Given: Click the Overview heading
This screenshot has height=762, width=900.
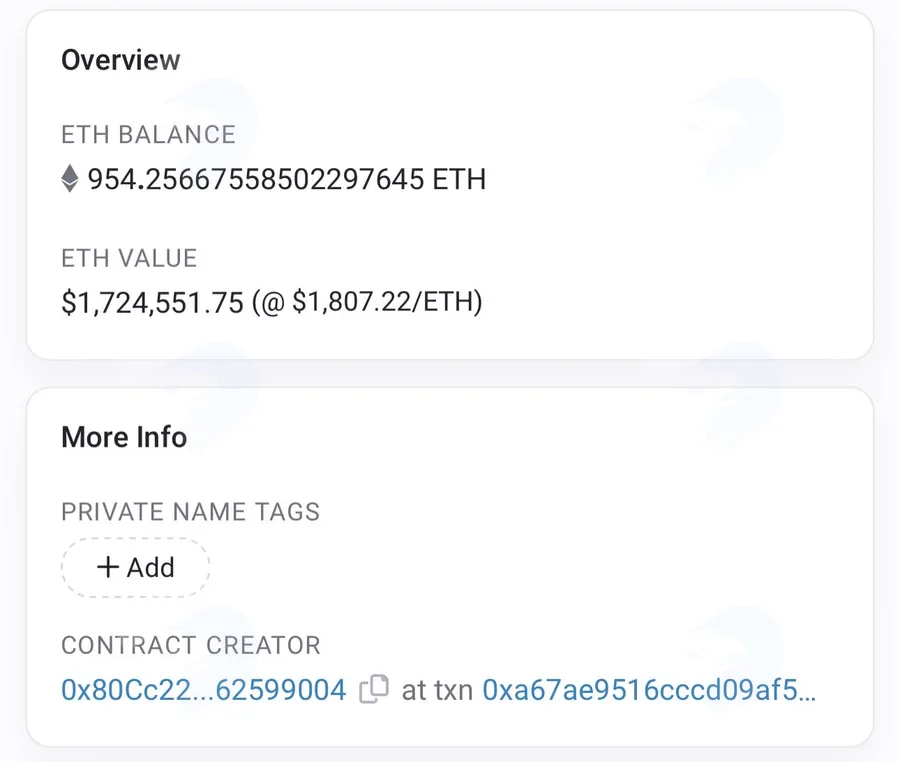Looking at the screenshot, I should point(121,60).
